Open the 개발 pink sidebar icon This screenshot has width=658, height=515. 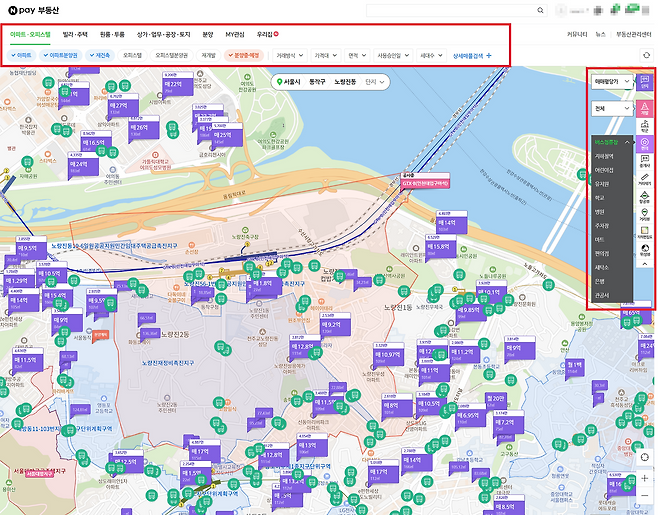644,108
